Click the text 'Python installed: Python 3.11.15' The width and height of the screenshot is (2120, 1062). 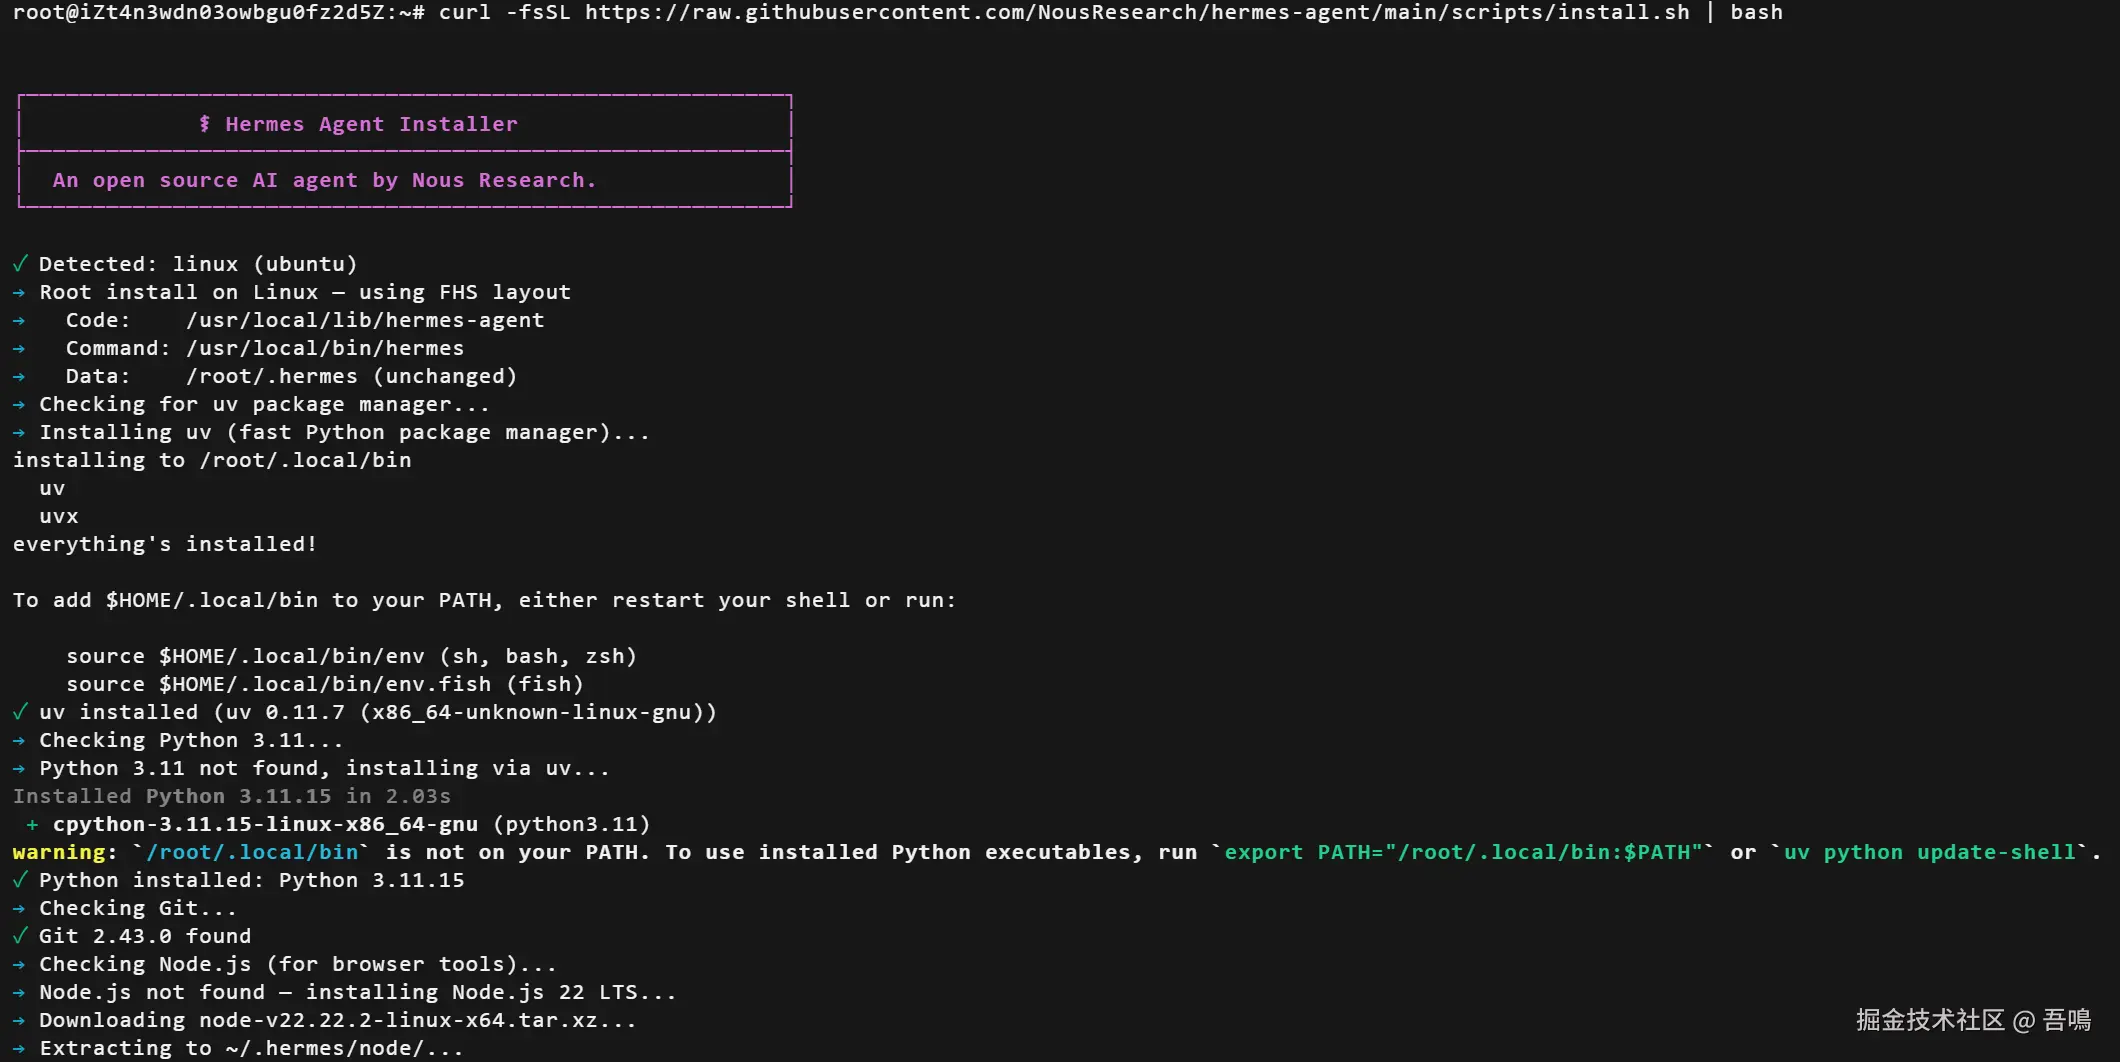[252, 880]
